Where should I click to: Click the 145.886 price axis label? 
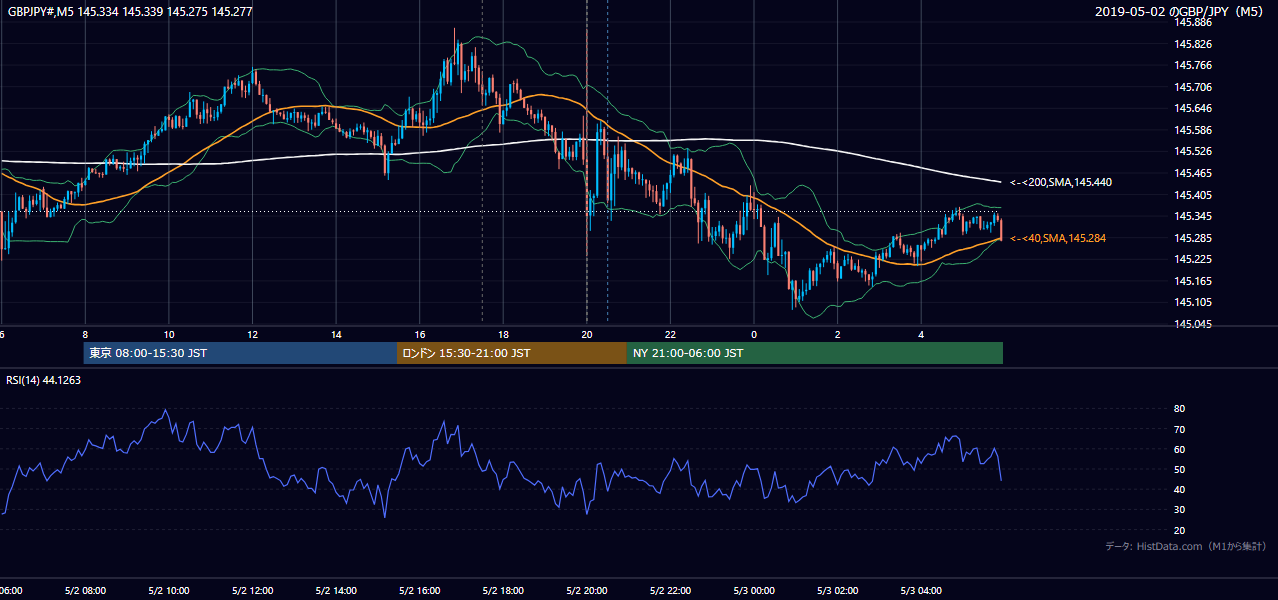(1192, 22)
